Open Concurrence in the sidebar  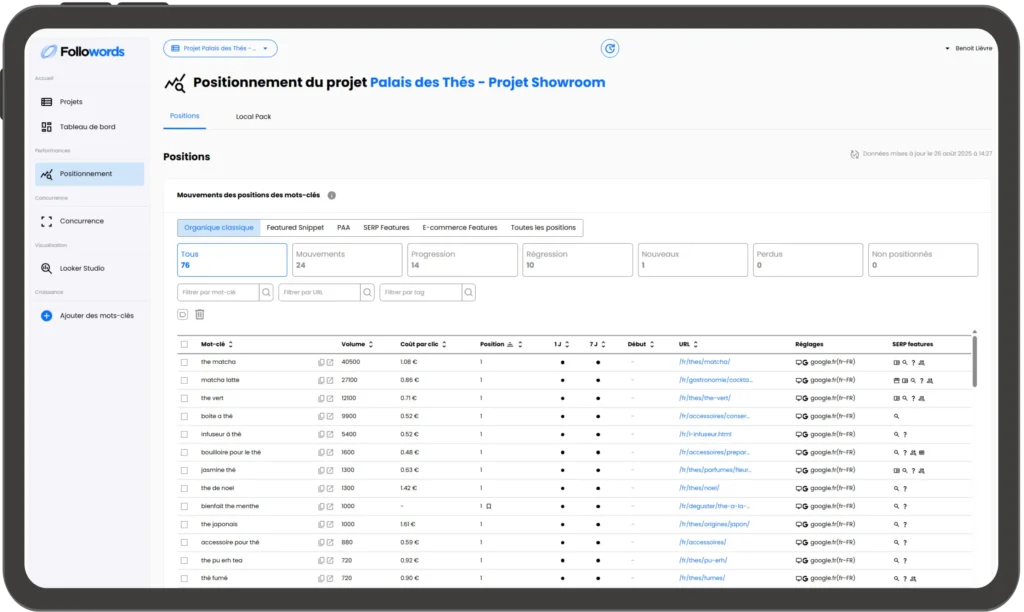tap(81, 221)
